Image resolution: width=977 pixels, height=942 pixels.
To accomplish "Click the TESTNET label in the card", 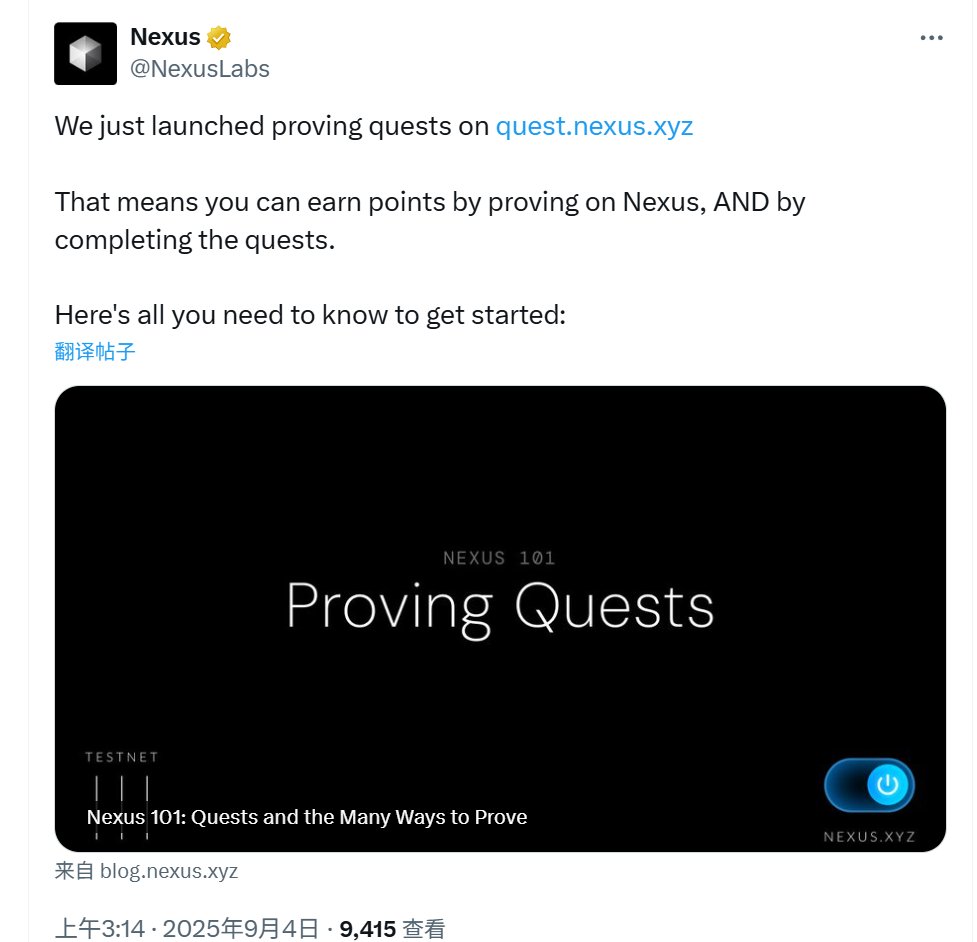I will tap(121, 757).
